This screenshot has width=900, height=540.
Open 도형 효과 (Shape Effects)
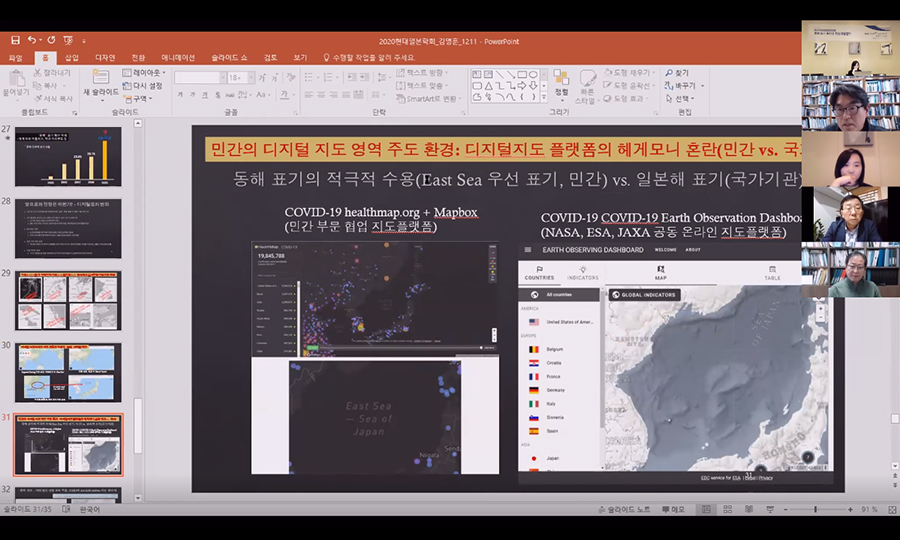pyautogui.click(x=626, y=99)
